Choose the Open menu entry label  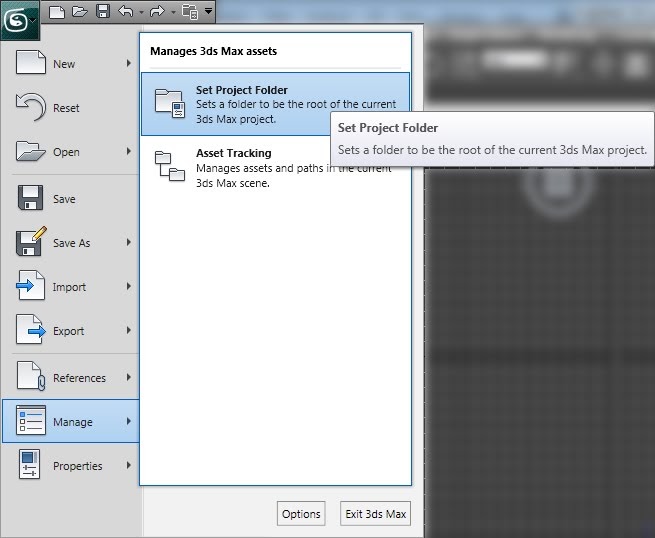(x=66, y=152)
